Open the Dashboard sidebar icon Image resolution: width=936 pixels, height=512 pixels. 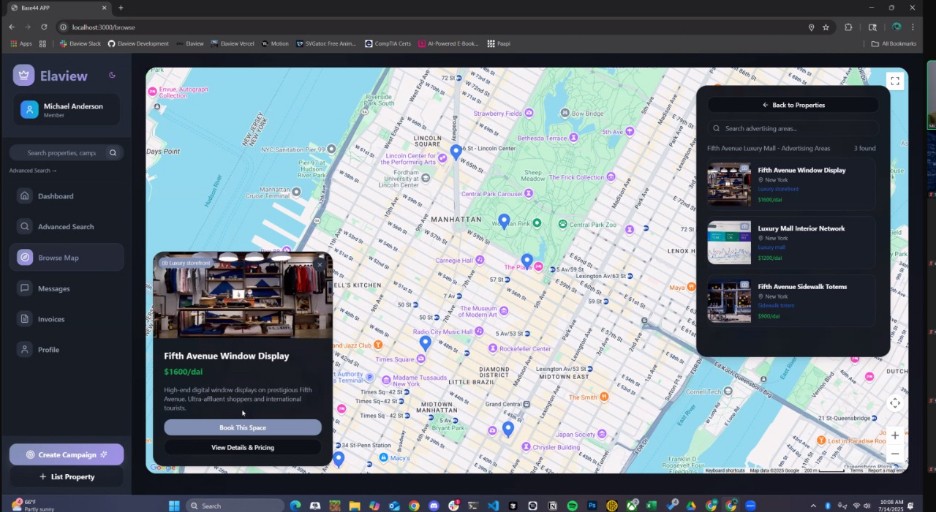click(x=25, y=196)
